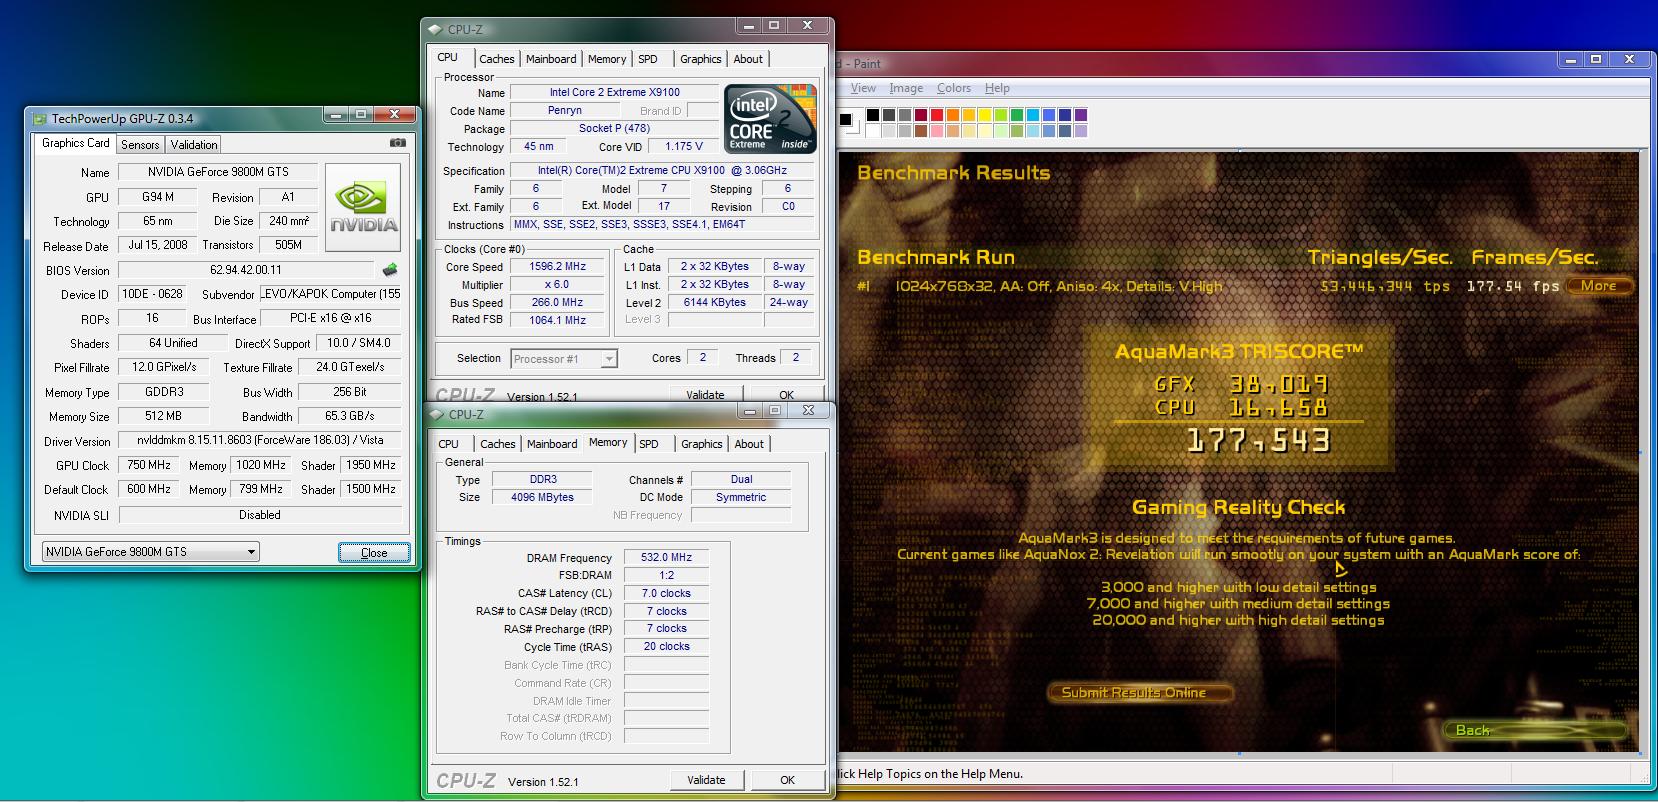1658x802 pixels.
Task: Pick the brown swatch in Paint palette
Action: (921, 131)
